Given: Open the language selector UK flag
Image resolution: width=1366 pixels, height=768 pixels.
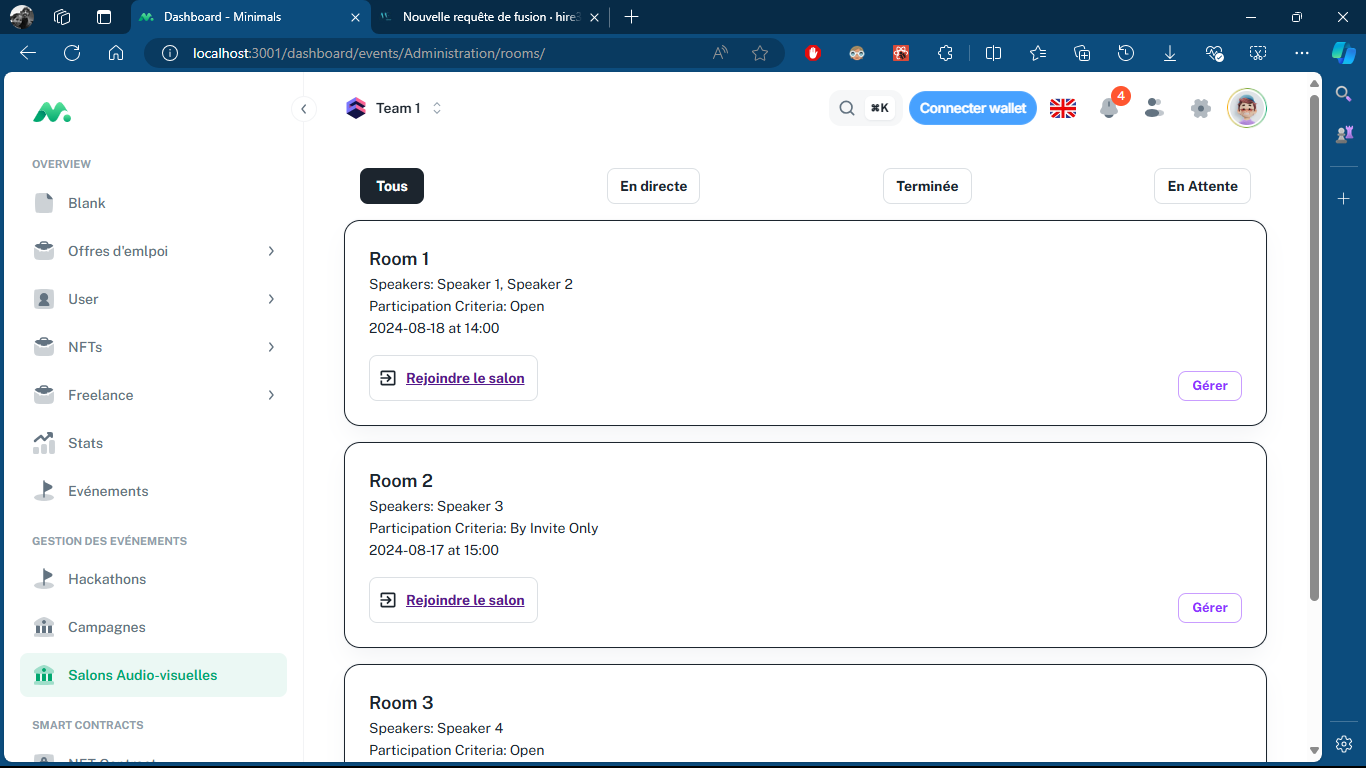Looking at the screenshot, I should 1063,108.
